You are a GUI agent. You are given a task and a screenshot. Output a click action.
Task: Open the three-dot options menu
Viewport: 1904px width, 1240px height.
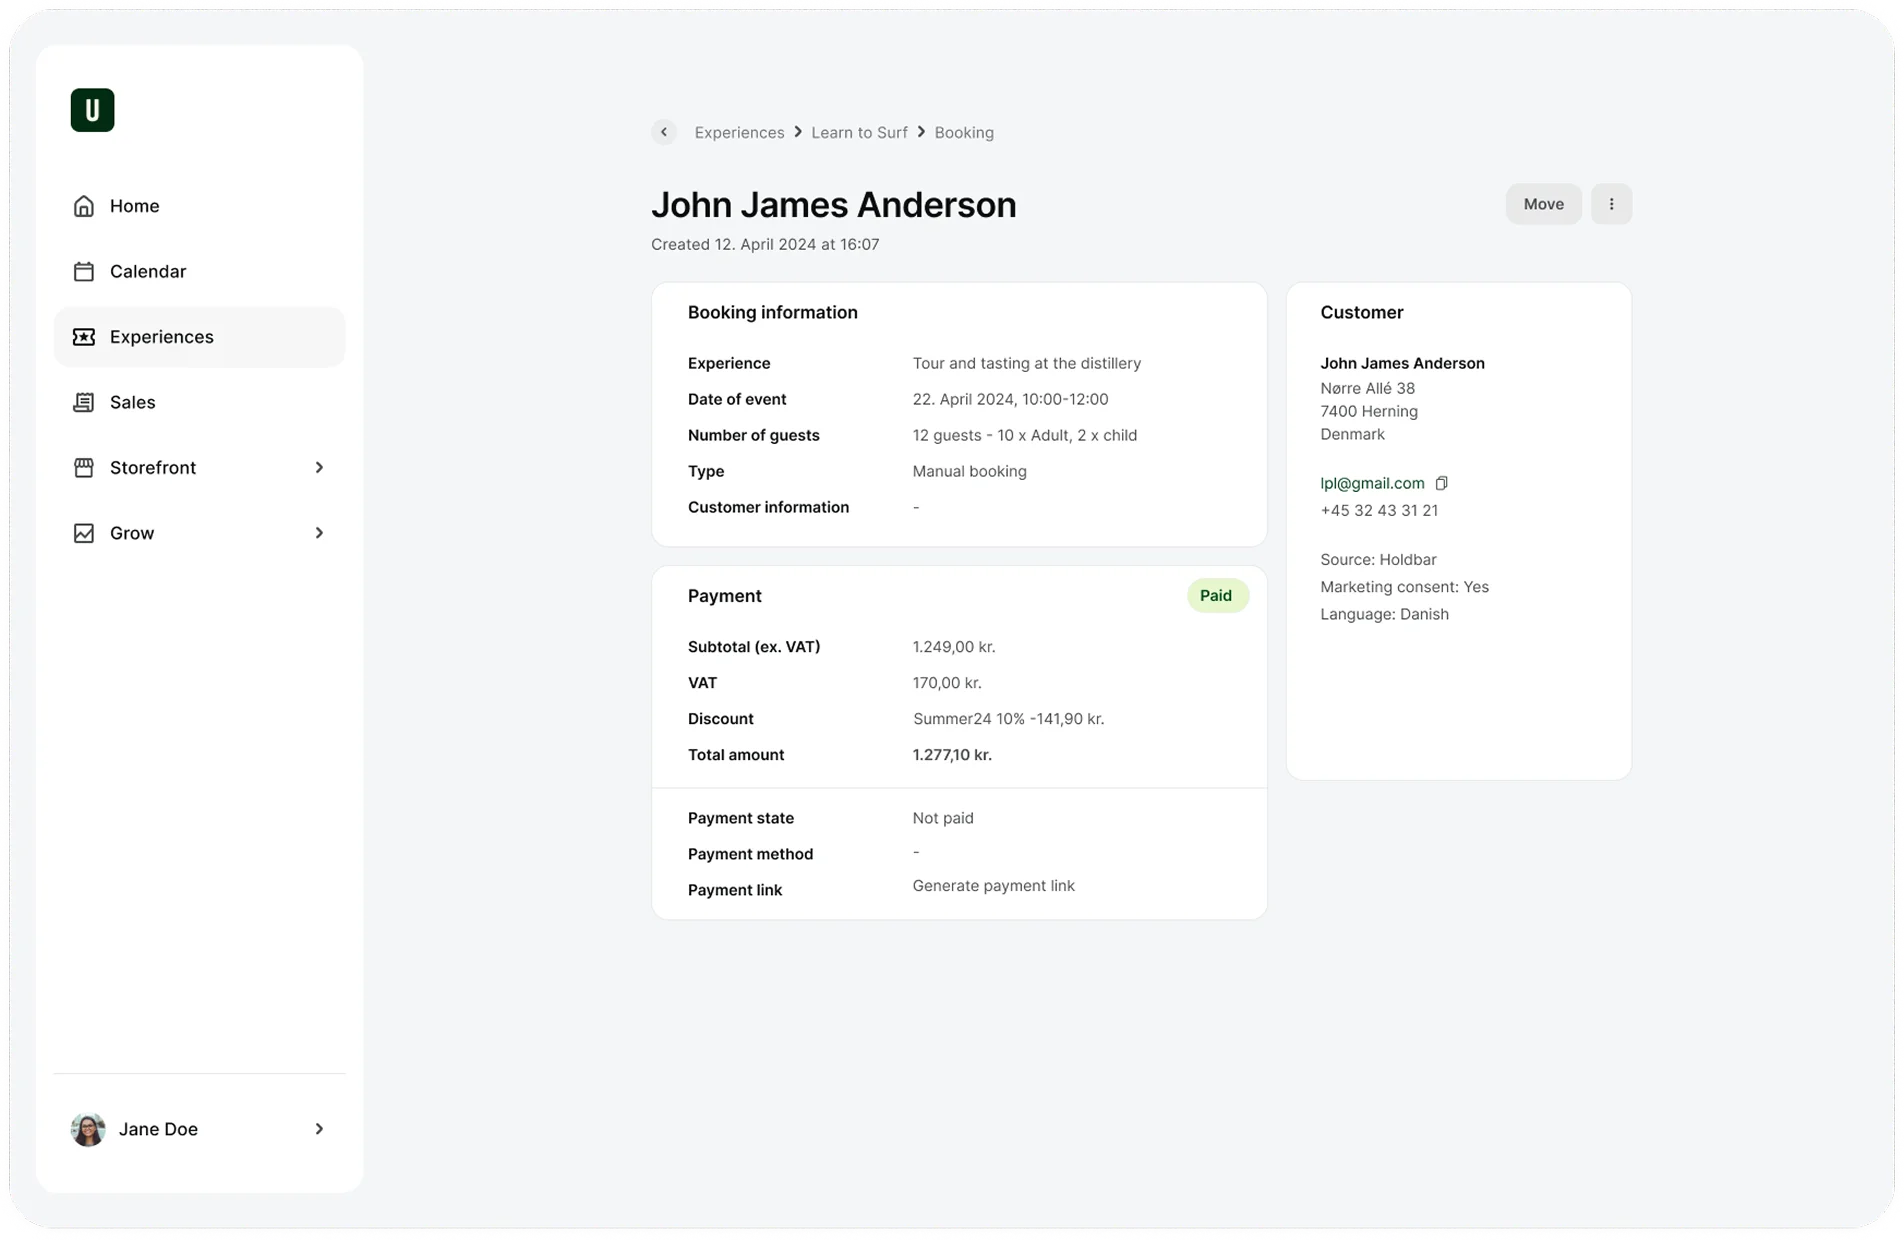1611,203
